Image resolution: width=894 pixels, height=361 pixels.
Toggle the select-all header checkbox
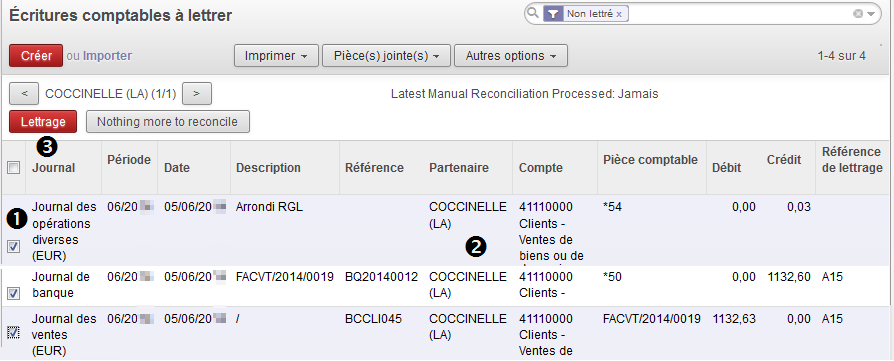[13, 168]
